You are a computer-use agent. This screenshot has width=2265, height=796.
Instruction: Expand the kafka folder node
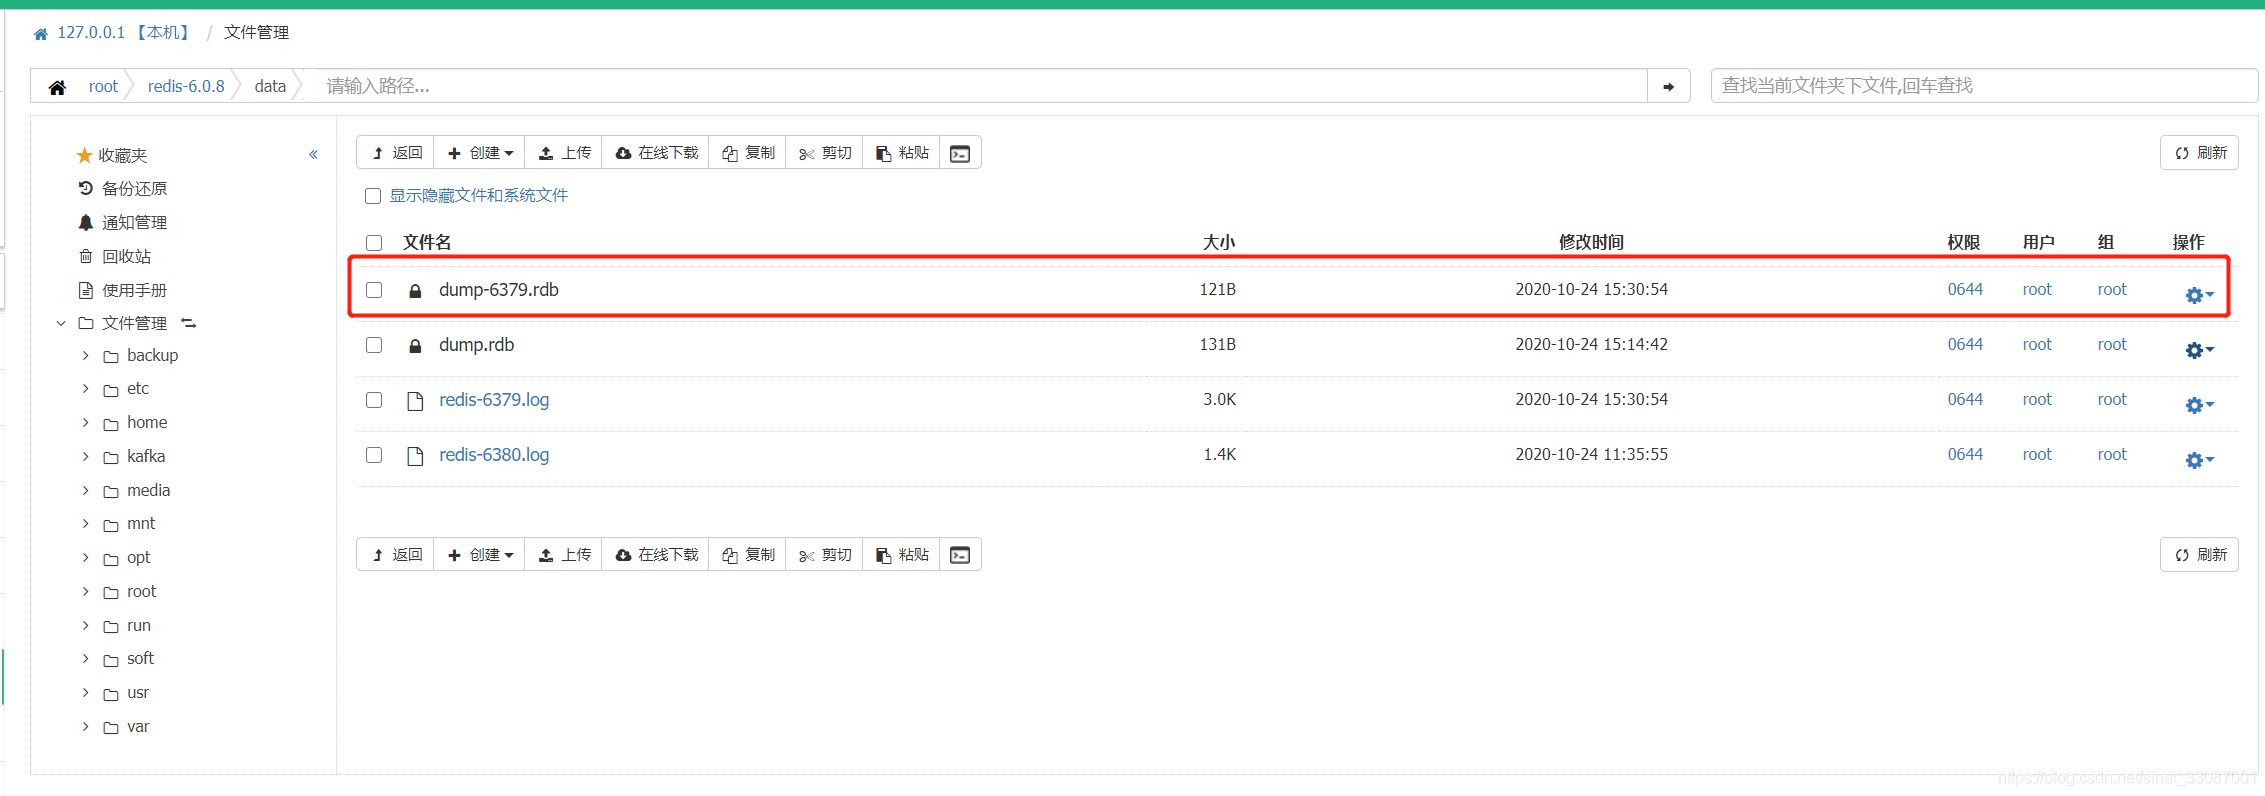pyautogui.click(x=85, y=456)
